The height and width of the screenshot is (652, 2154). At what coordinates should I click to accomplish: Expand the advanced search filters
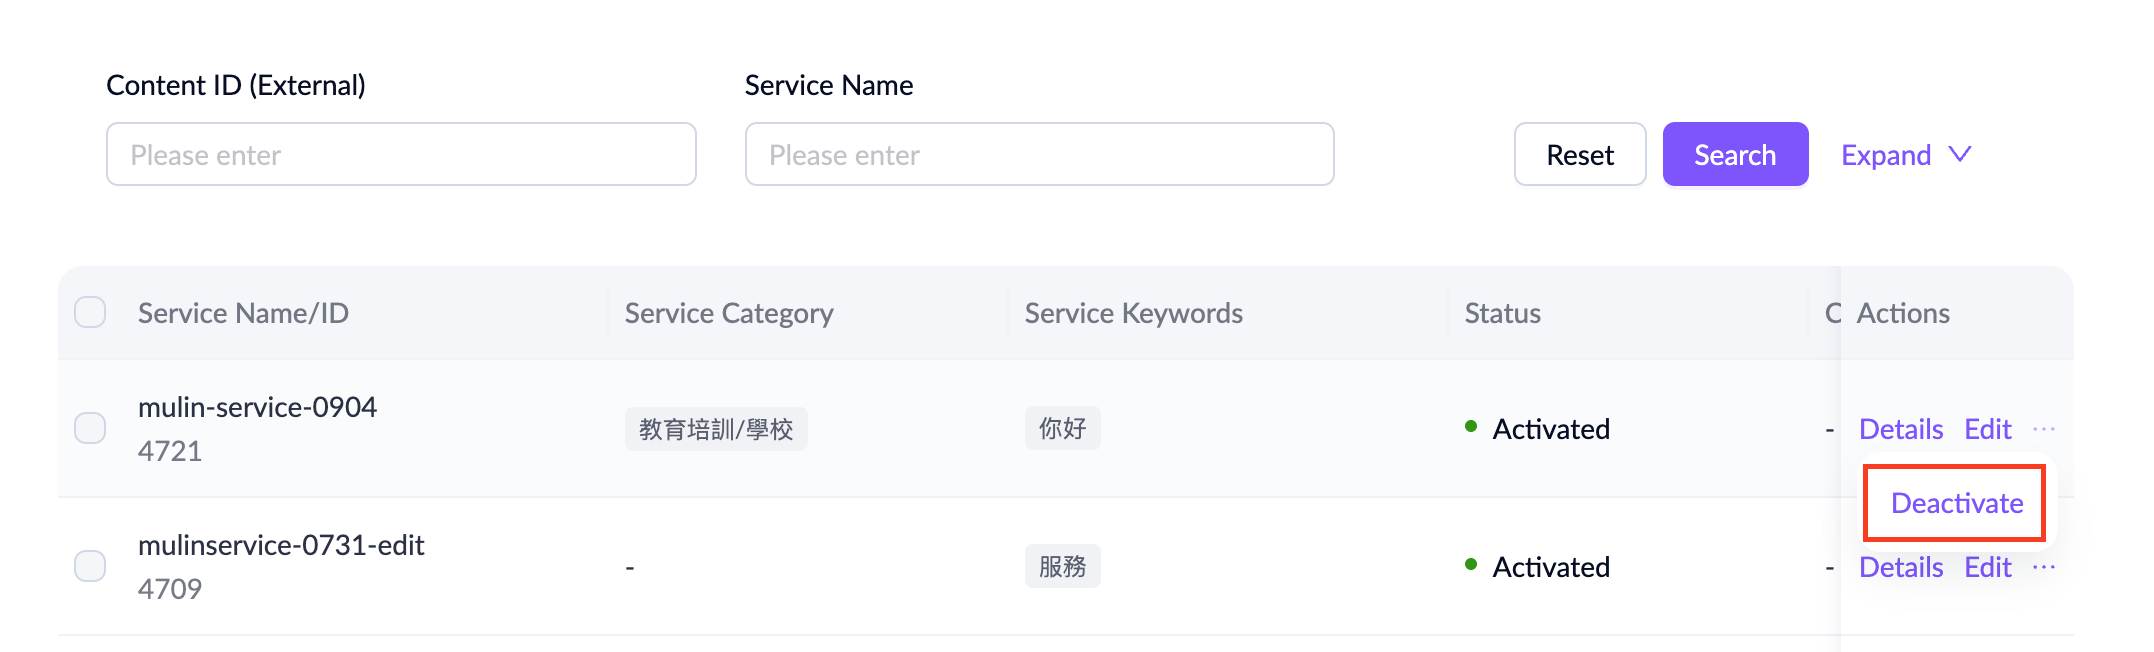(1886, 154)
